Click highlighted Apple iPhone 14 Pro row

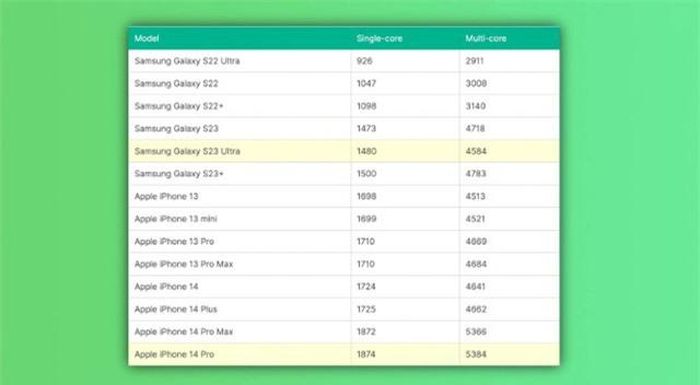click(344, 354)
